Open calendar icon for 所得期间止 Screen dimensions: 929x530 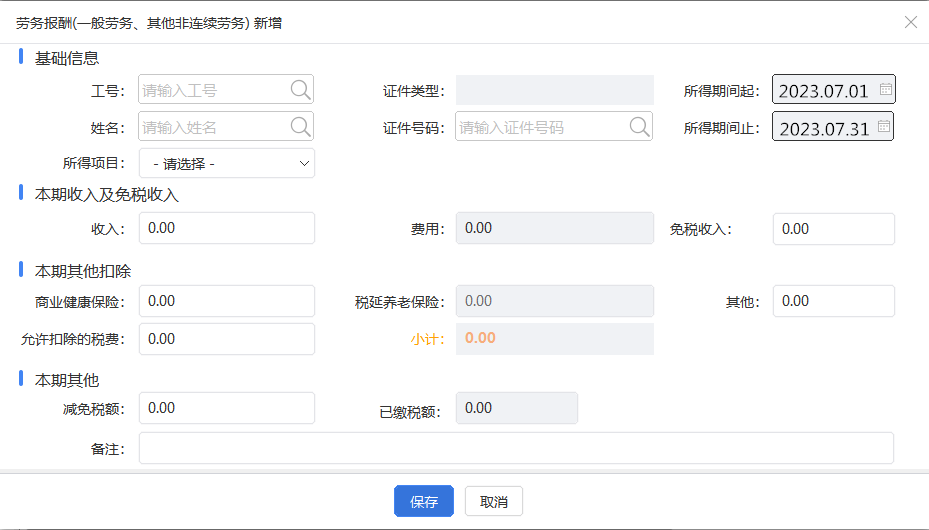pos(883,126)
